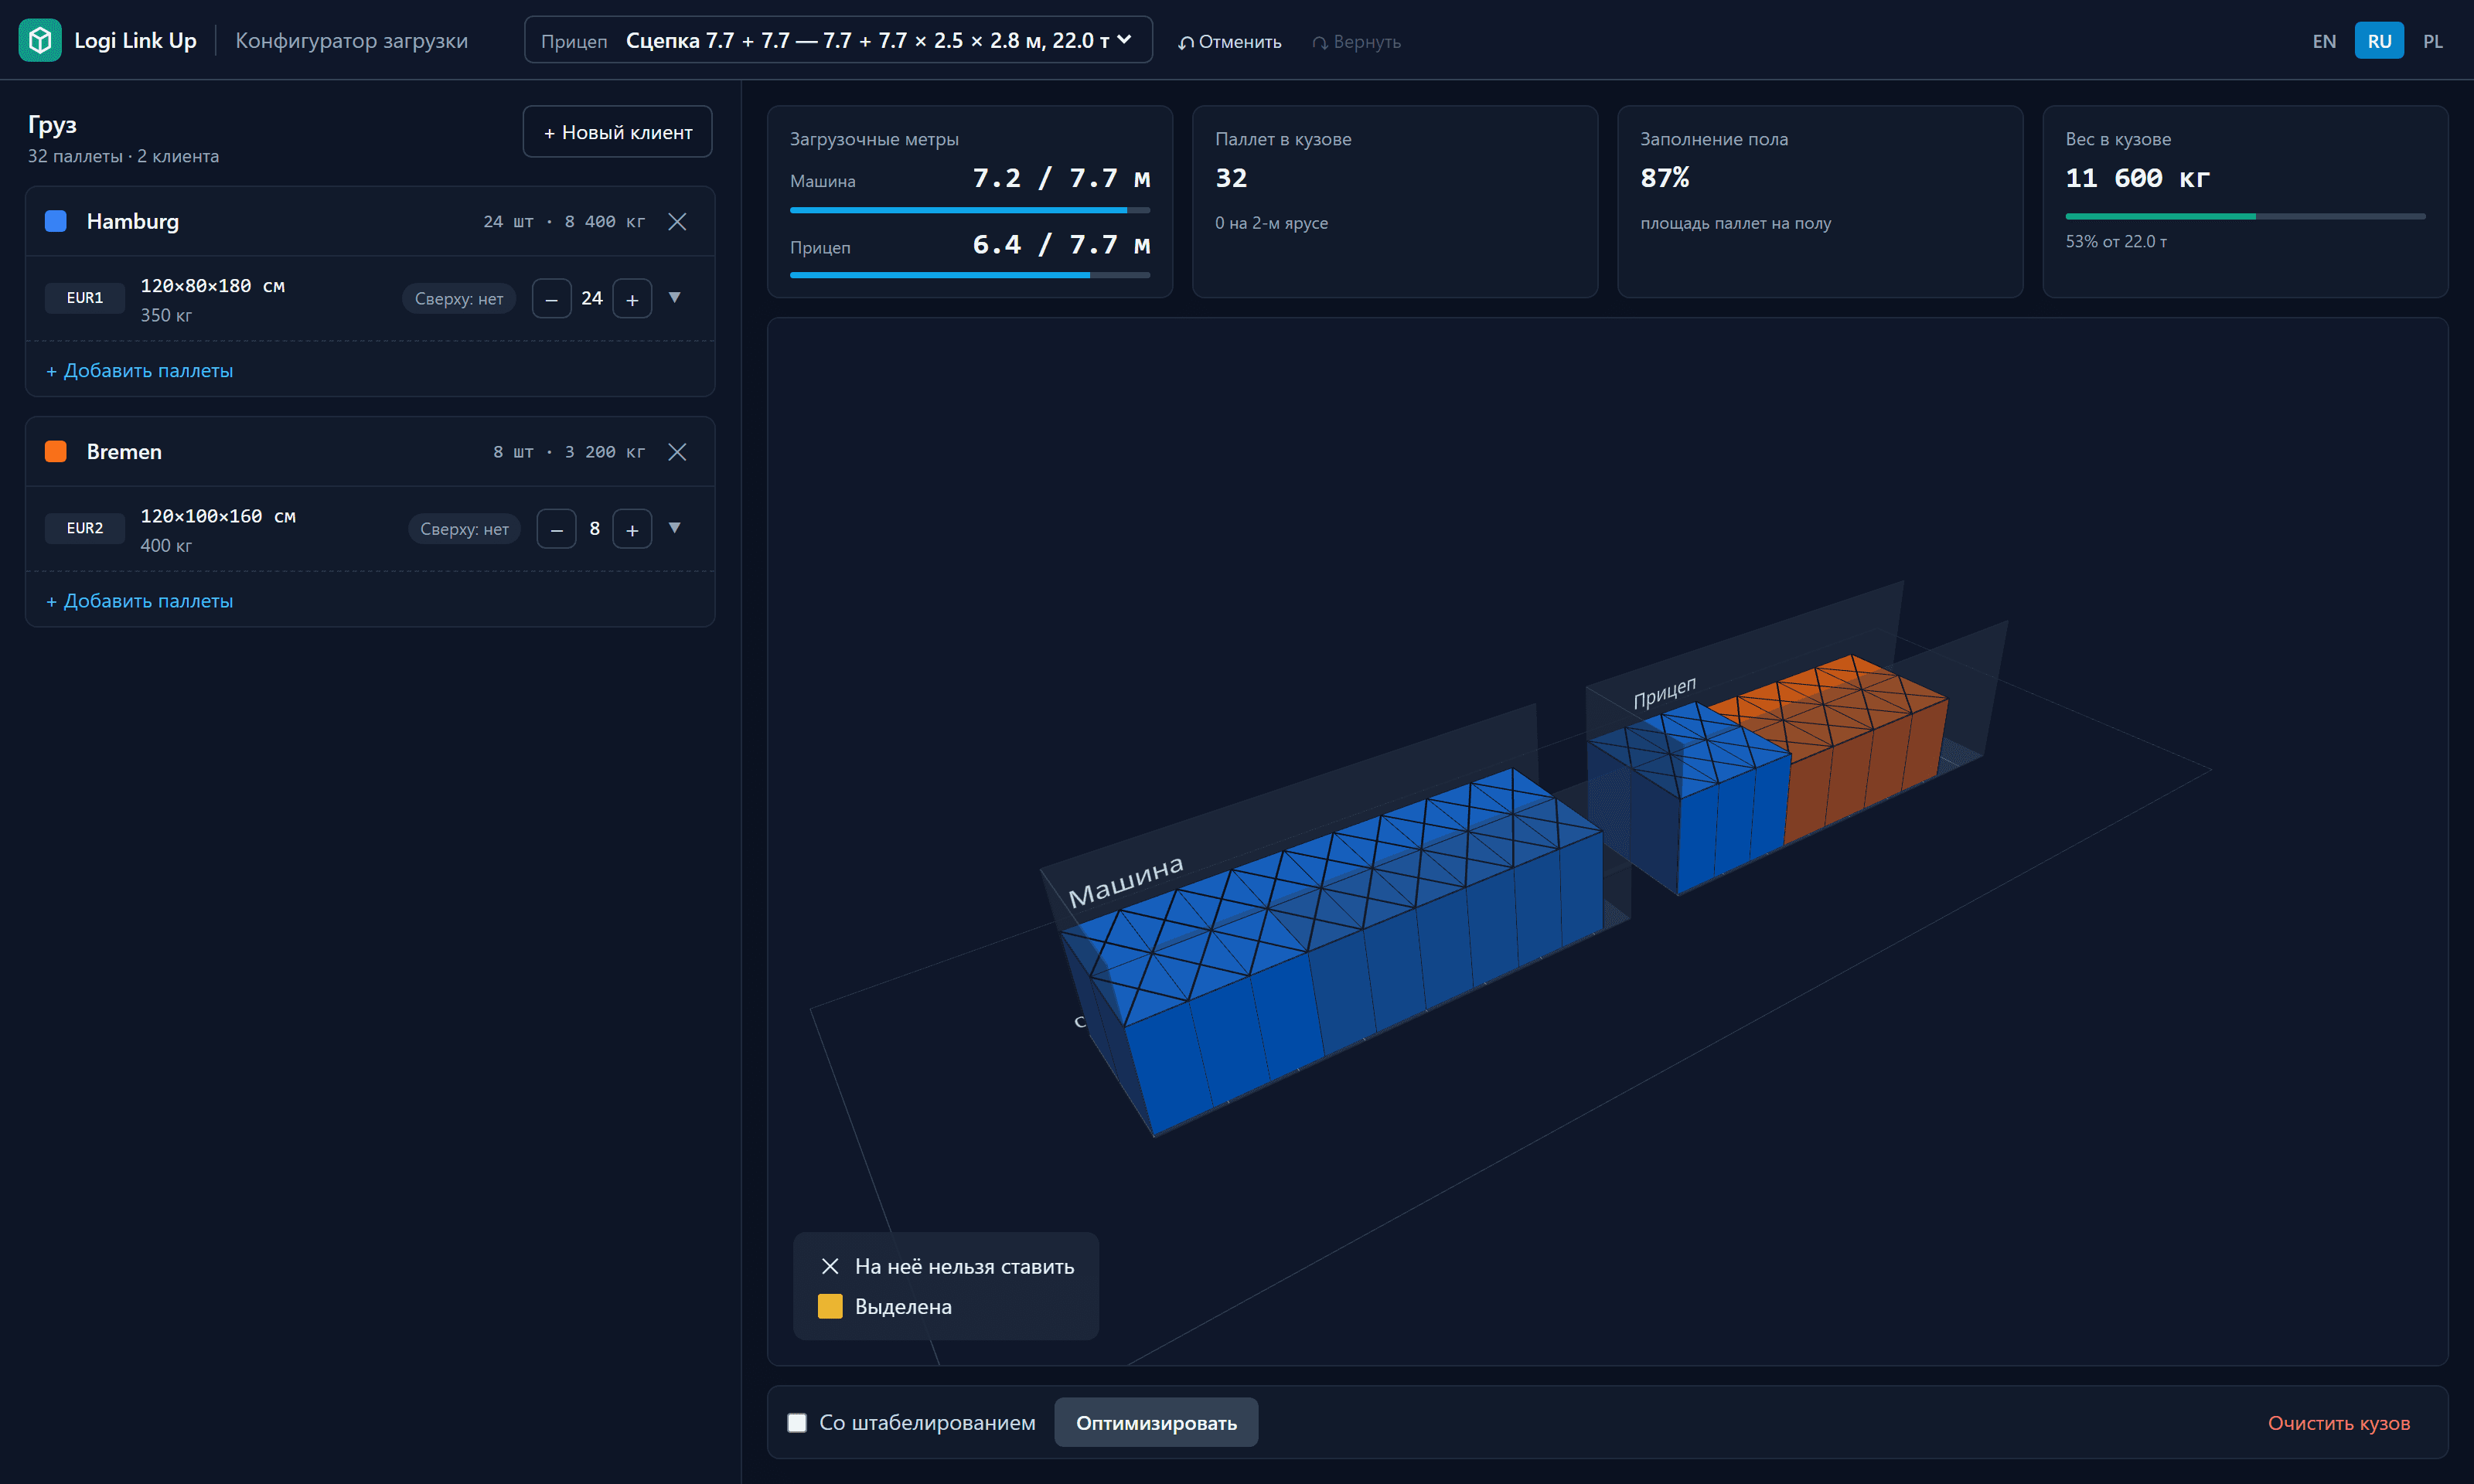Image resolution: width=2474 pixels, height=1484 pixels.
Task: Remove the Bremen client with X icon
Action: (677, 452)
